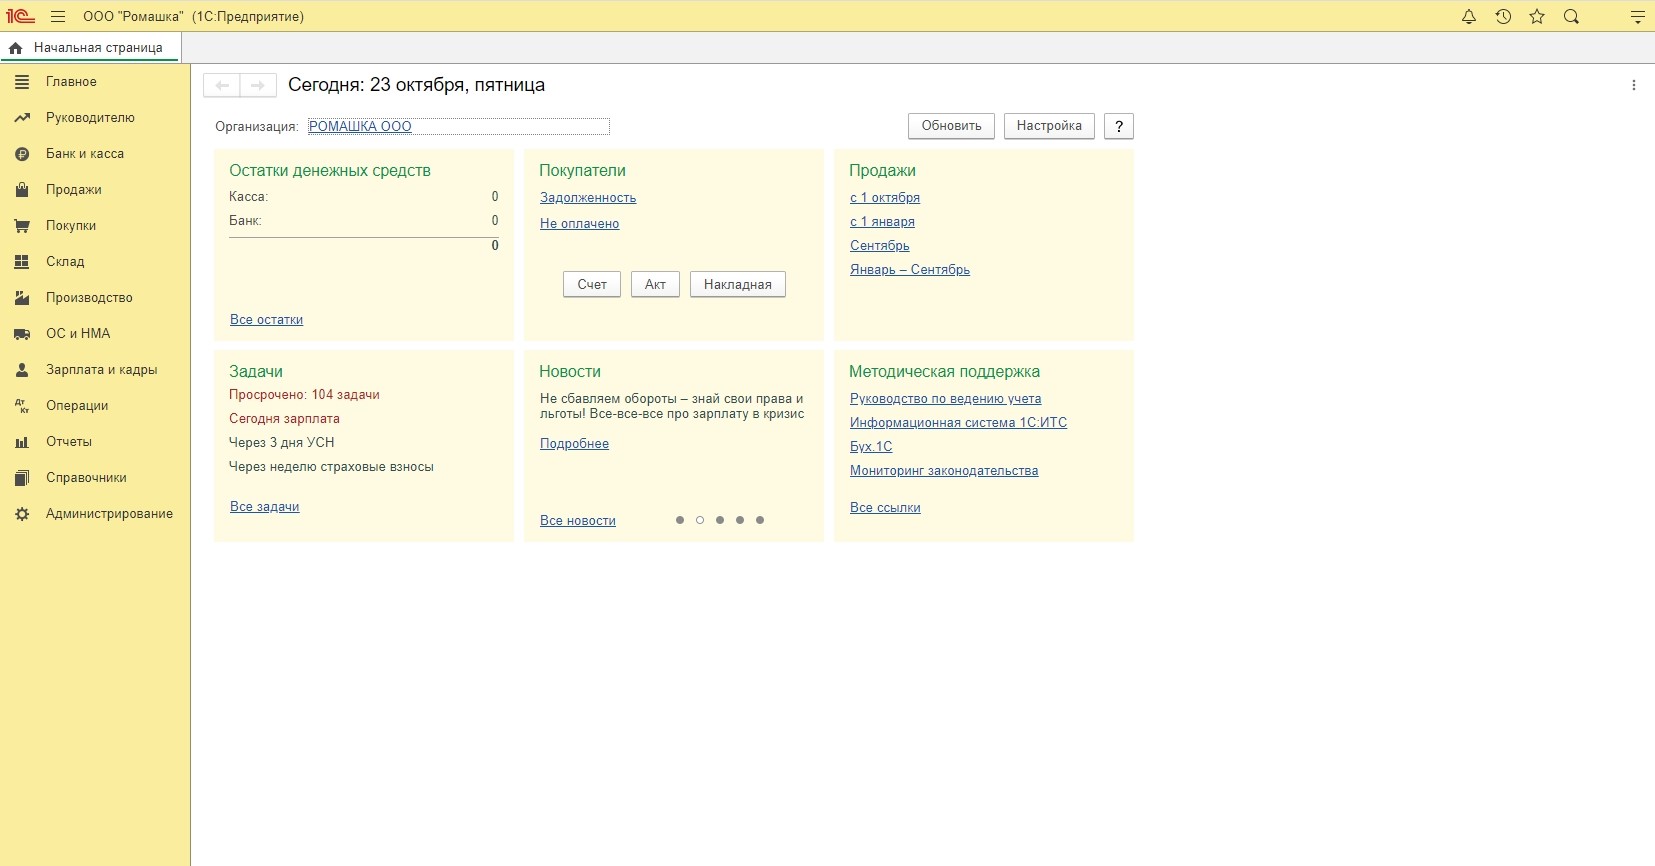
Task: Open the Зарплата и кадры section
Action: pyautogui.click(x=101, y=370)
